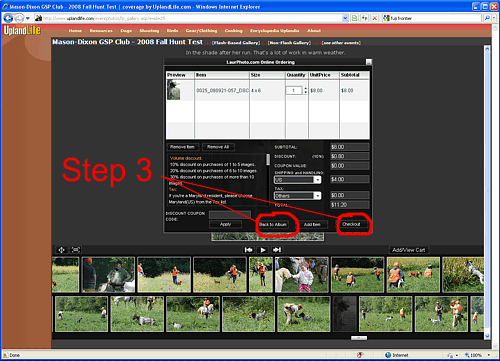The height and width of the screenshot is (361, 500).
Task: Click the browser Forward arrow button
Action: (19, 18)
